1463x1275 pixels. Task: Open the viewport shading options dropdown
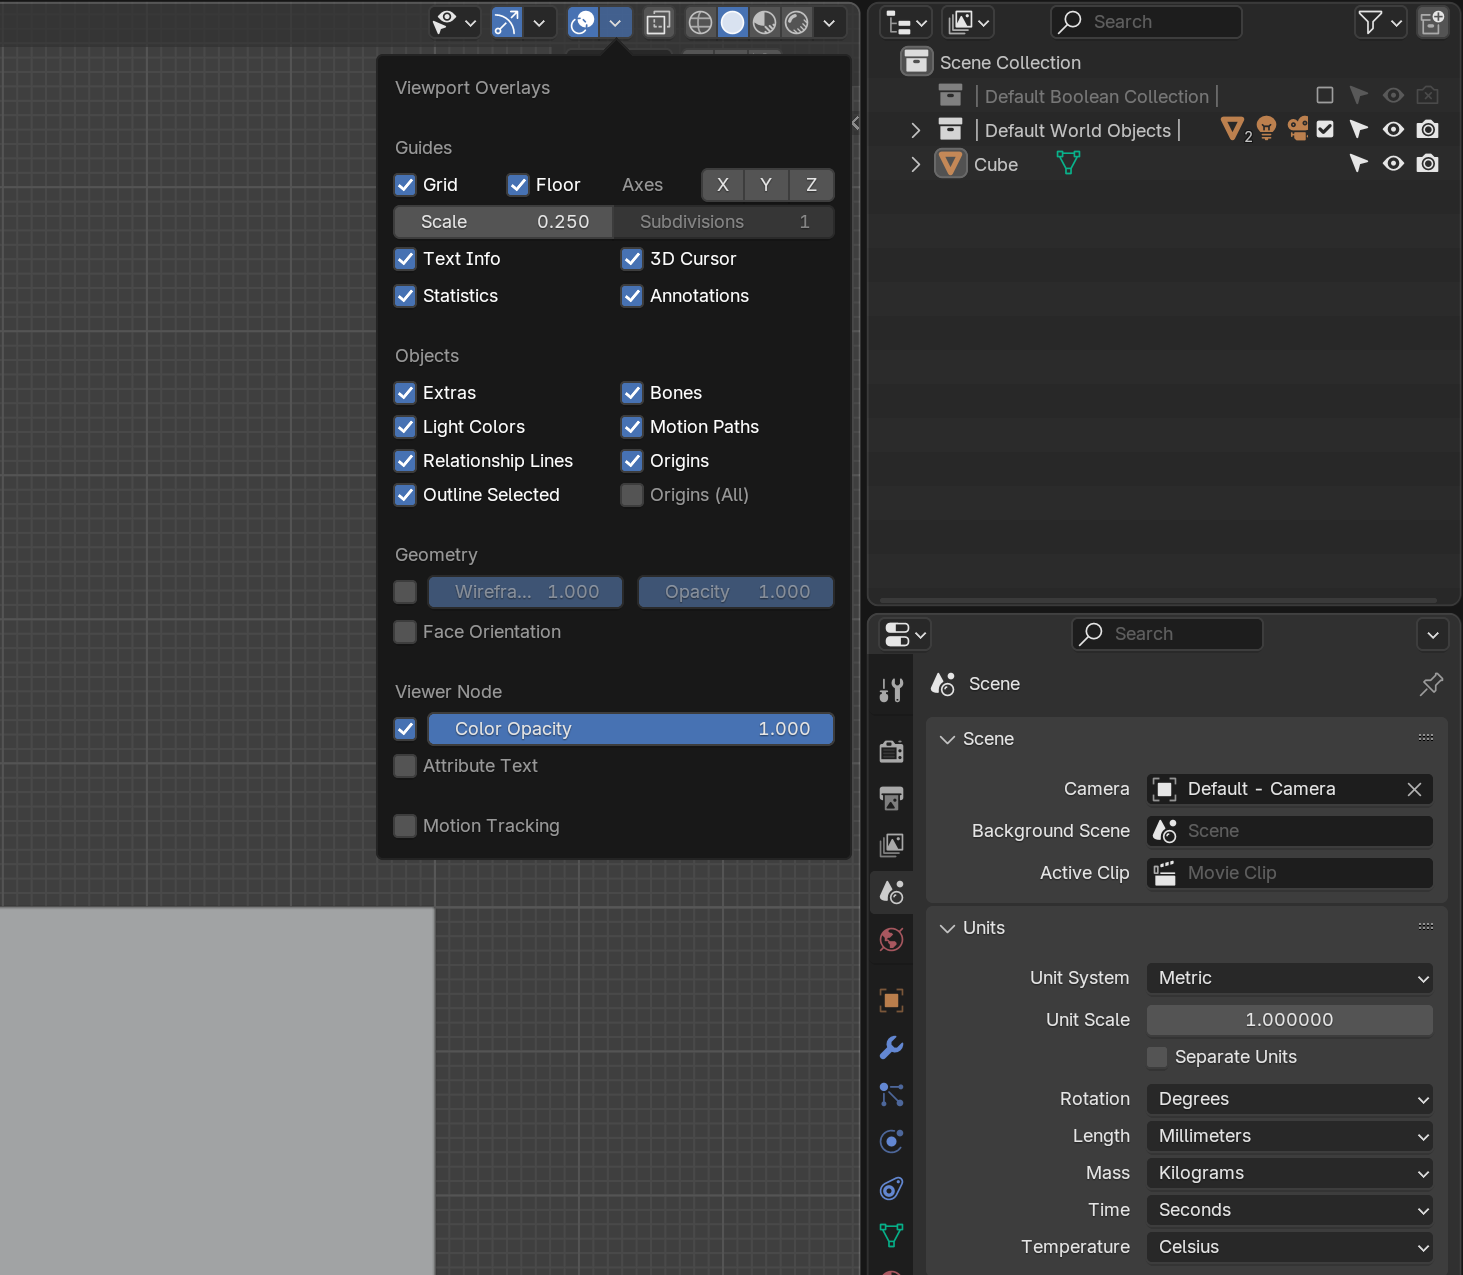pyautogui.click(x=829, y=22)
